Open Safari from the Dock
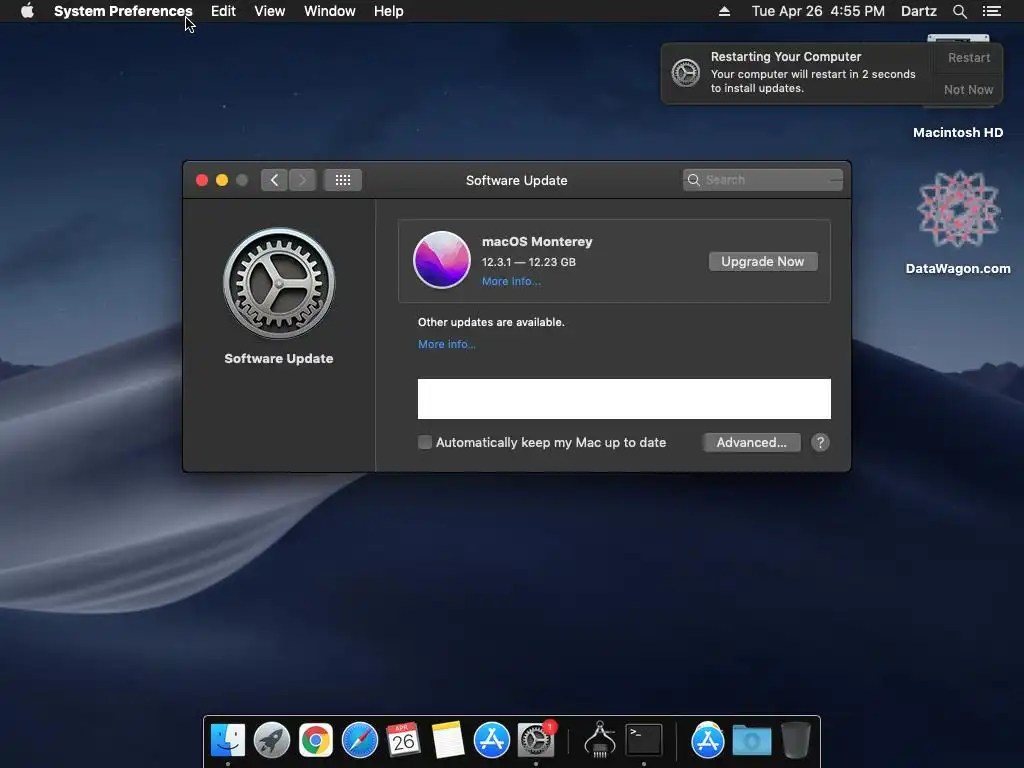This screenshot has height=768, width=1024. click(x=360, y=740)
